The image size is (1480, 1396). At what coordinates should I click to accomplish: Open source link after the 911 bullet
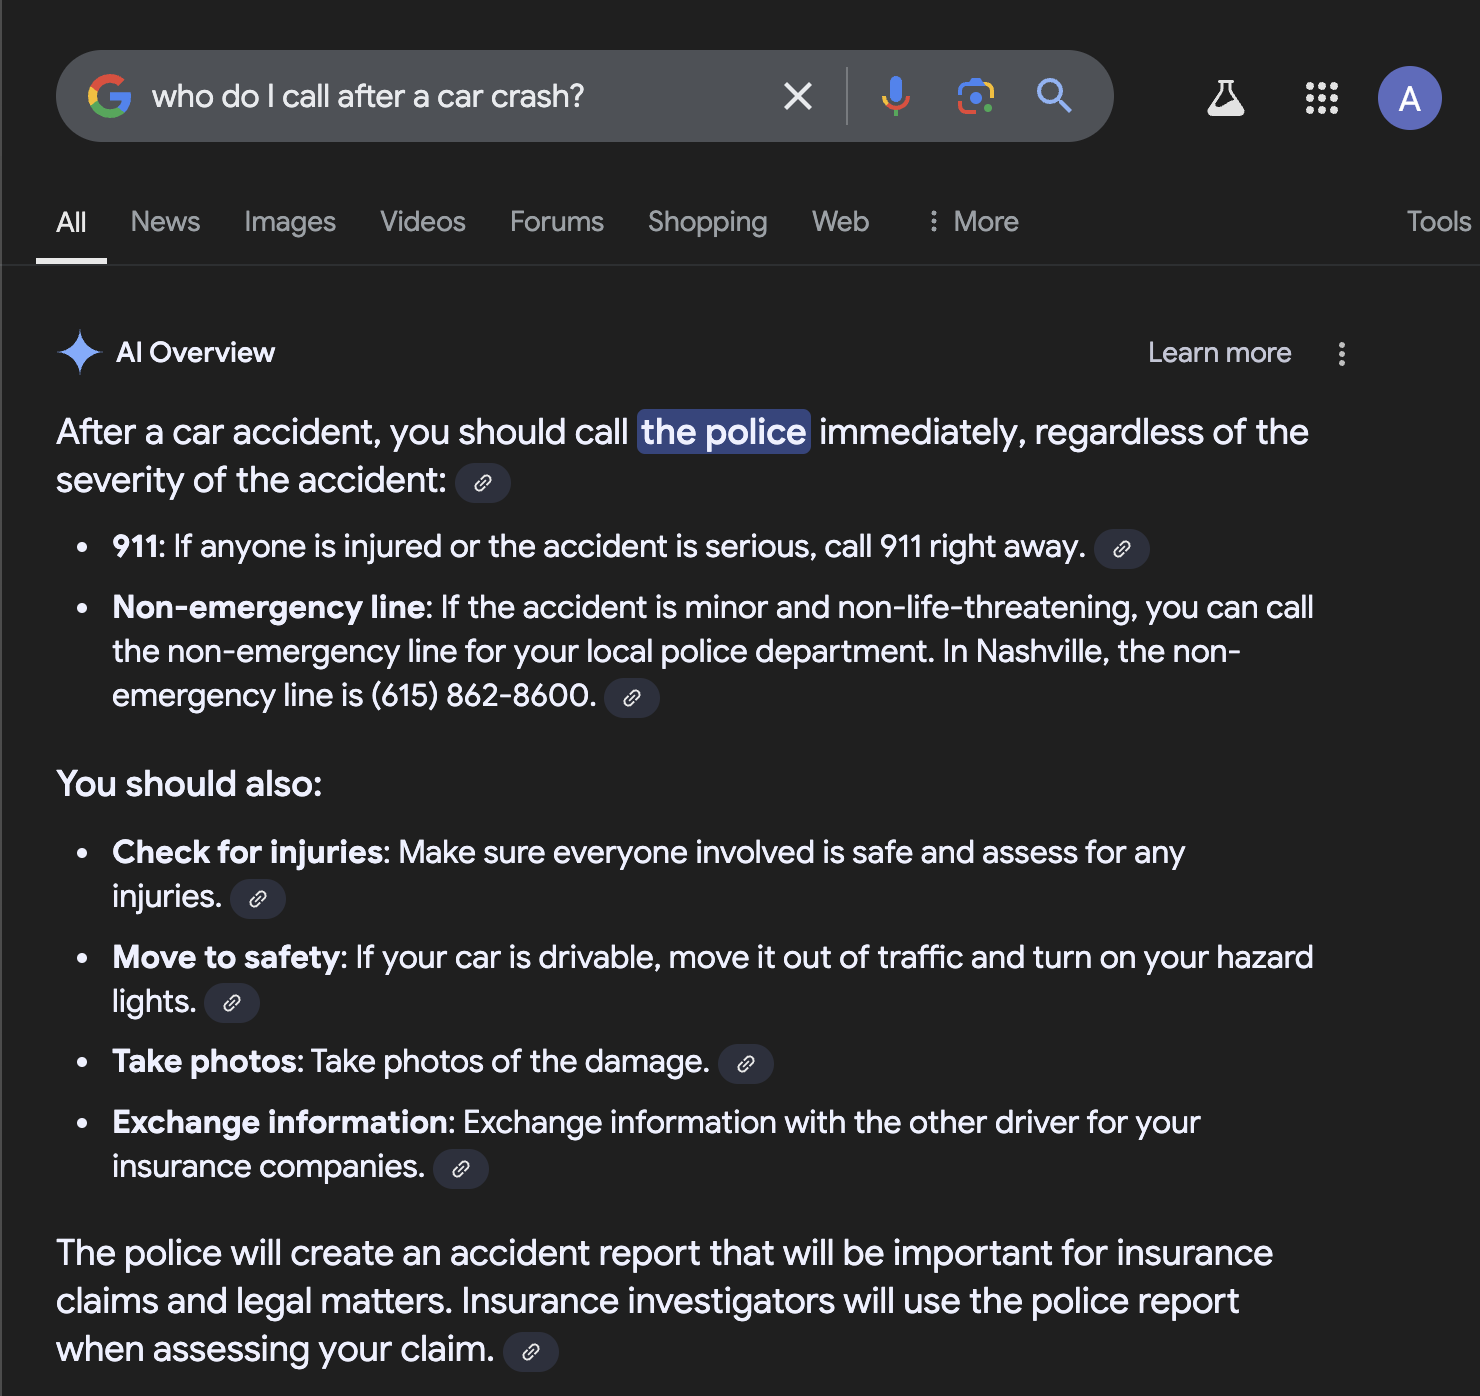tap(1122, 549)
